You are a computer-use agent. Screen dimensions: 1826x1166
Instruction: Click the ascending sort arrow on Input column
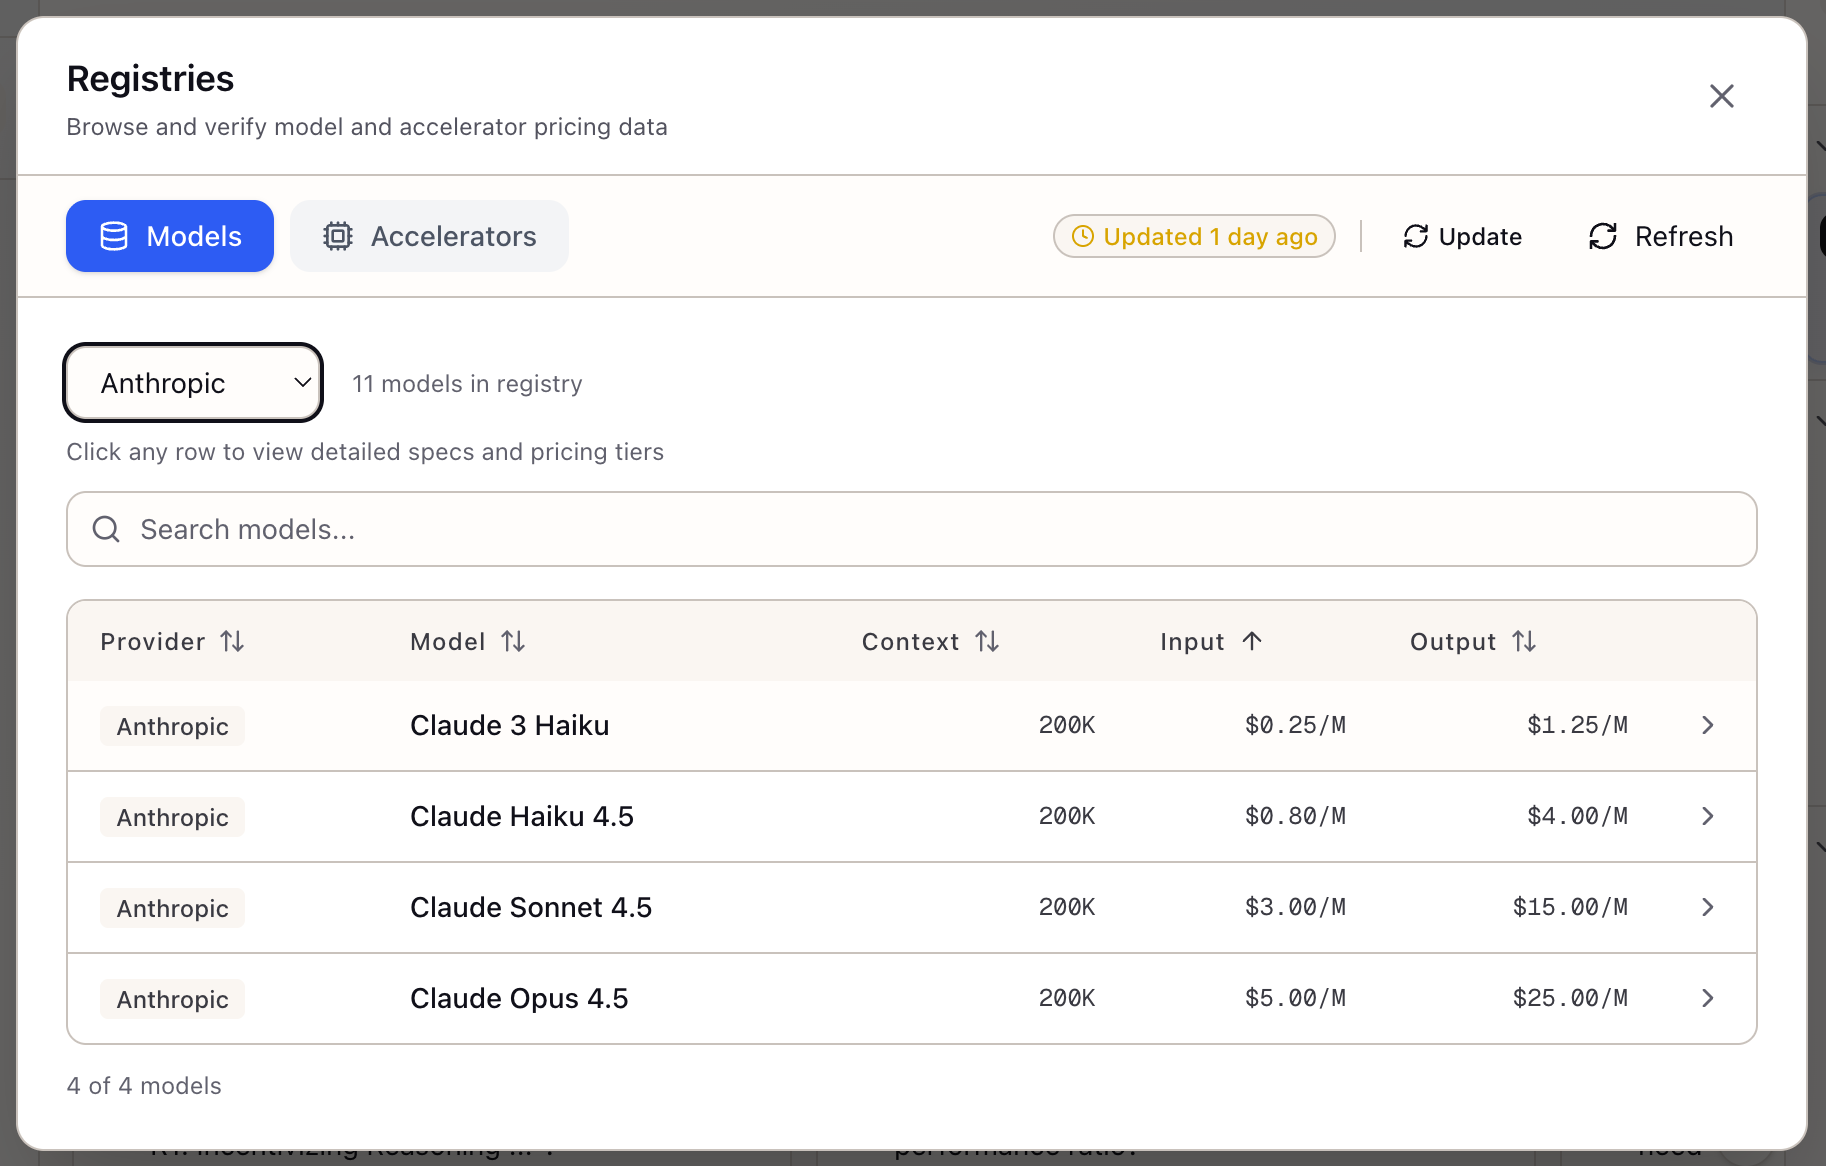point(1253,641)
